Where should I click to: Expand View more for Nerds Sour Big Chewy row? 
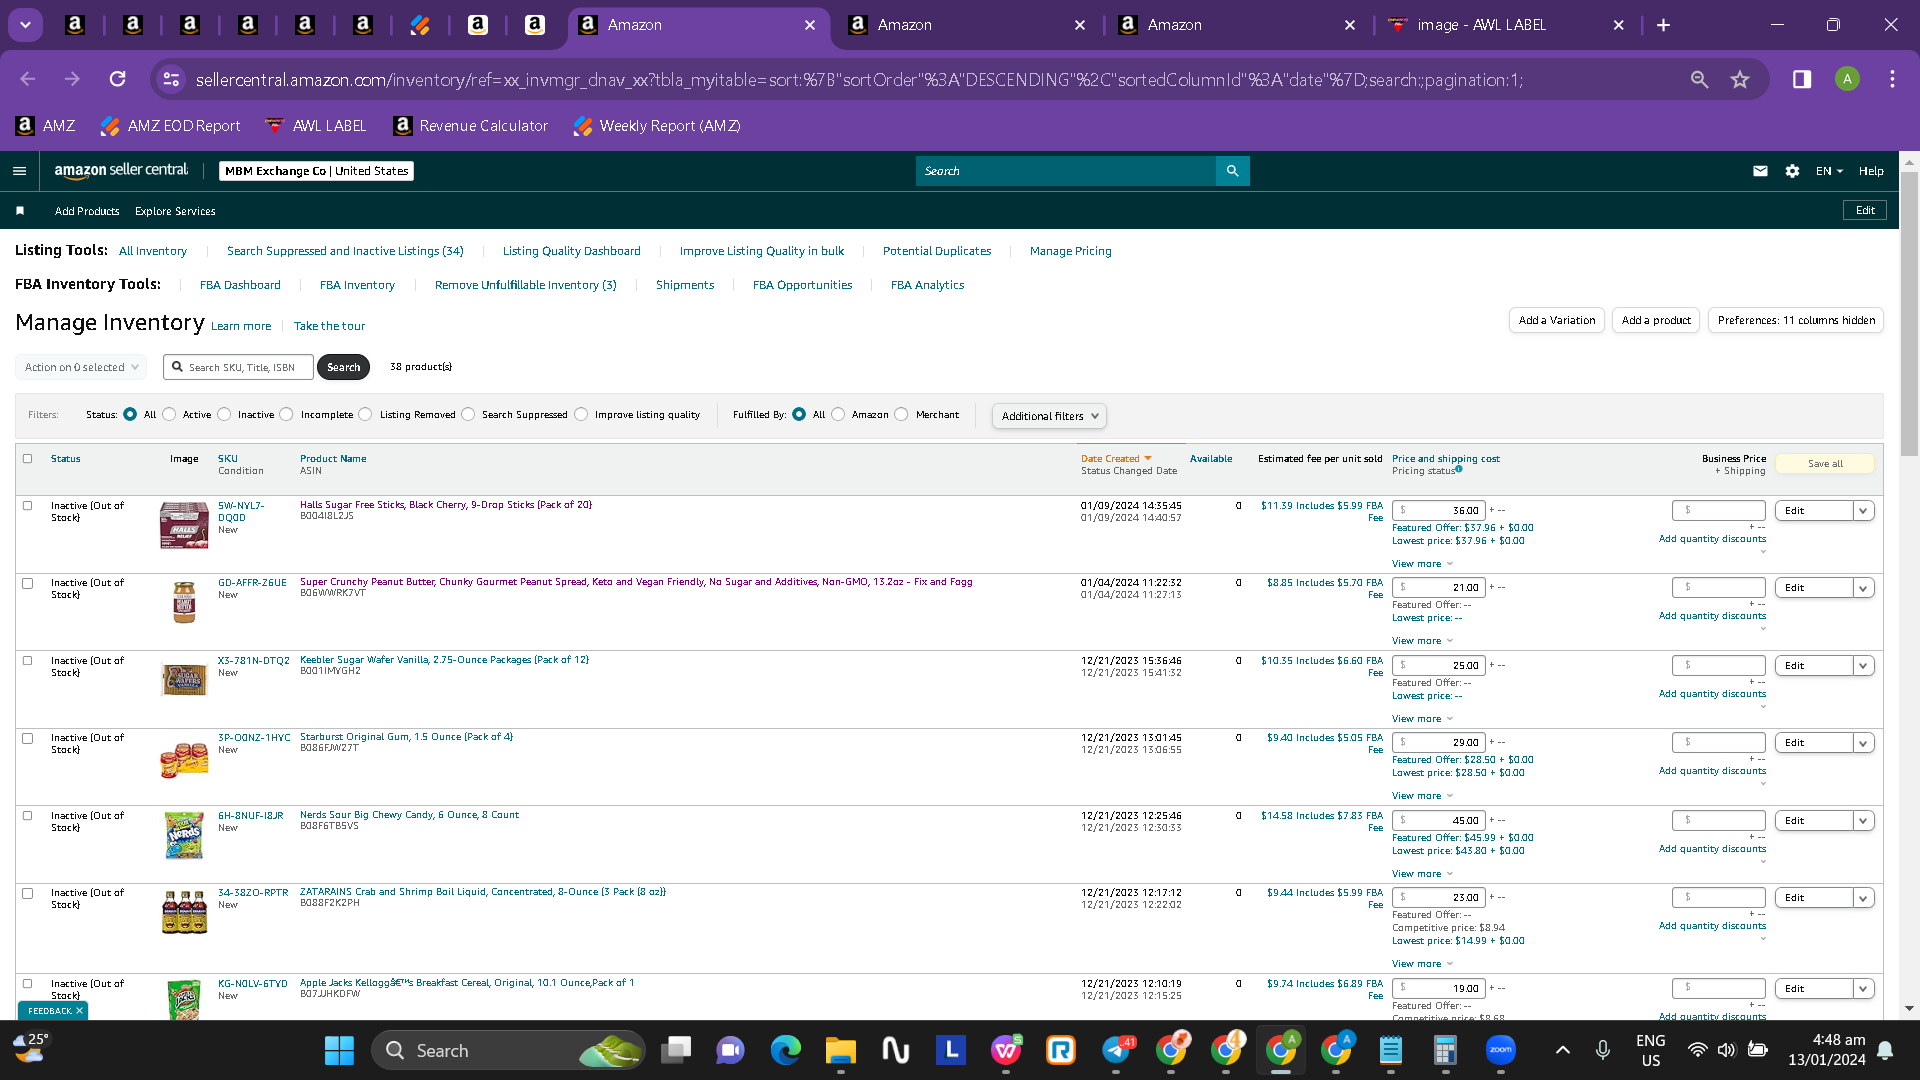[x=1422, y=874]
